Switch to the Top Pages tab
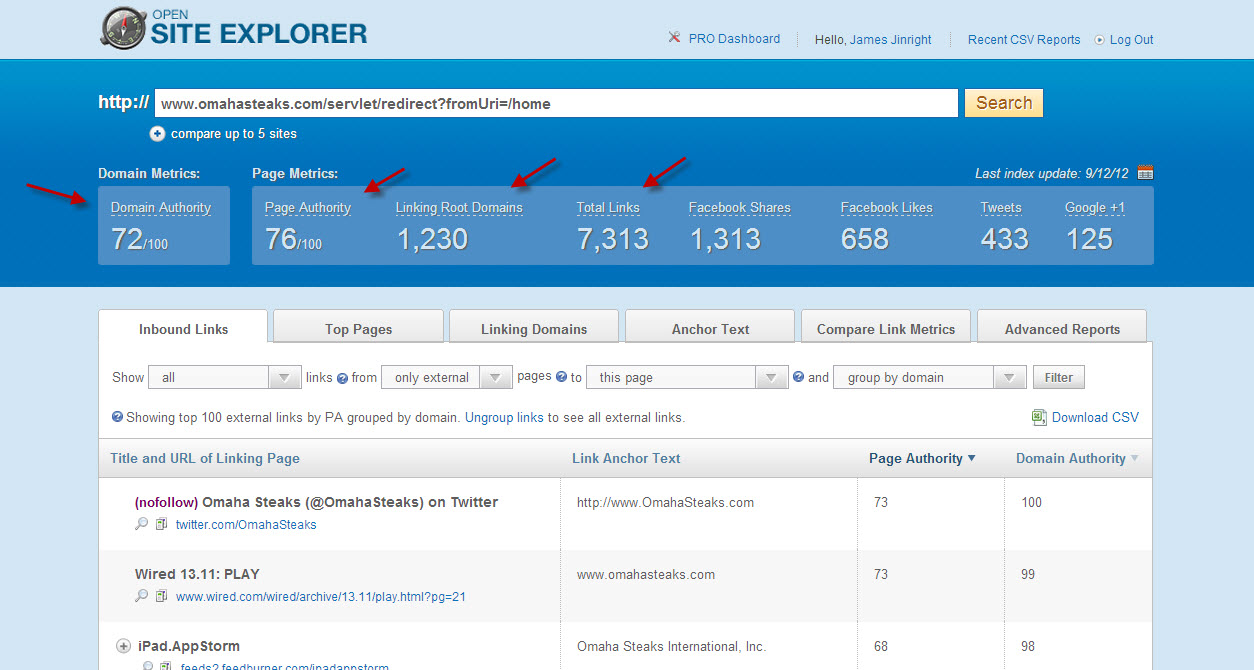1254x670 pixels. click(x=358, y=328)
